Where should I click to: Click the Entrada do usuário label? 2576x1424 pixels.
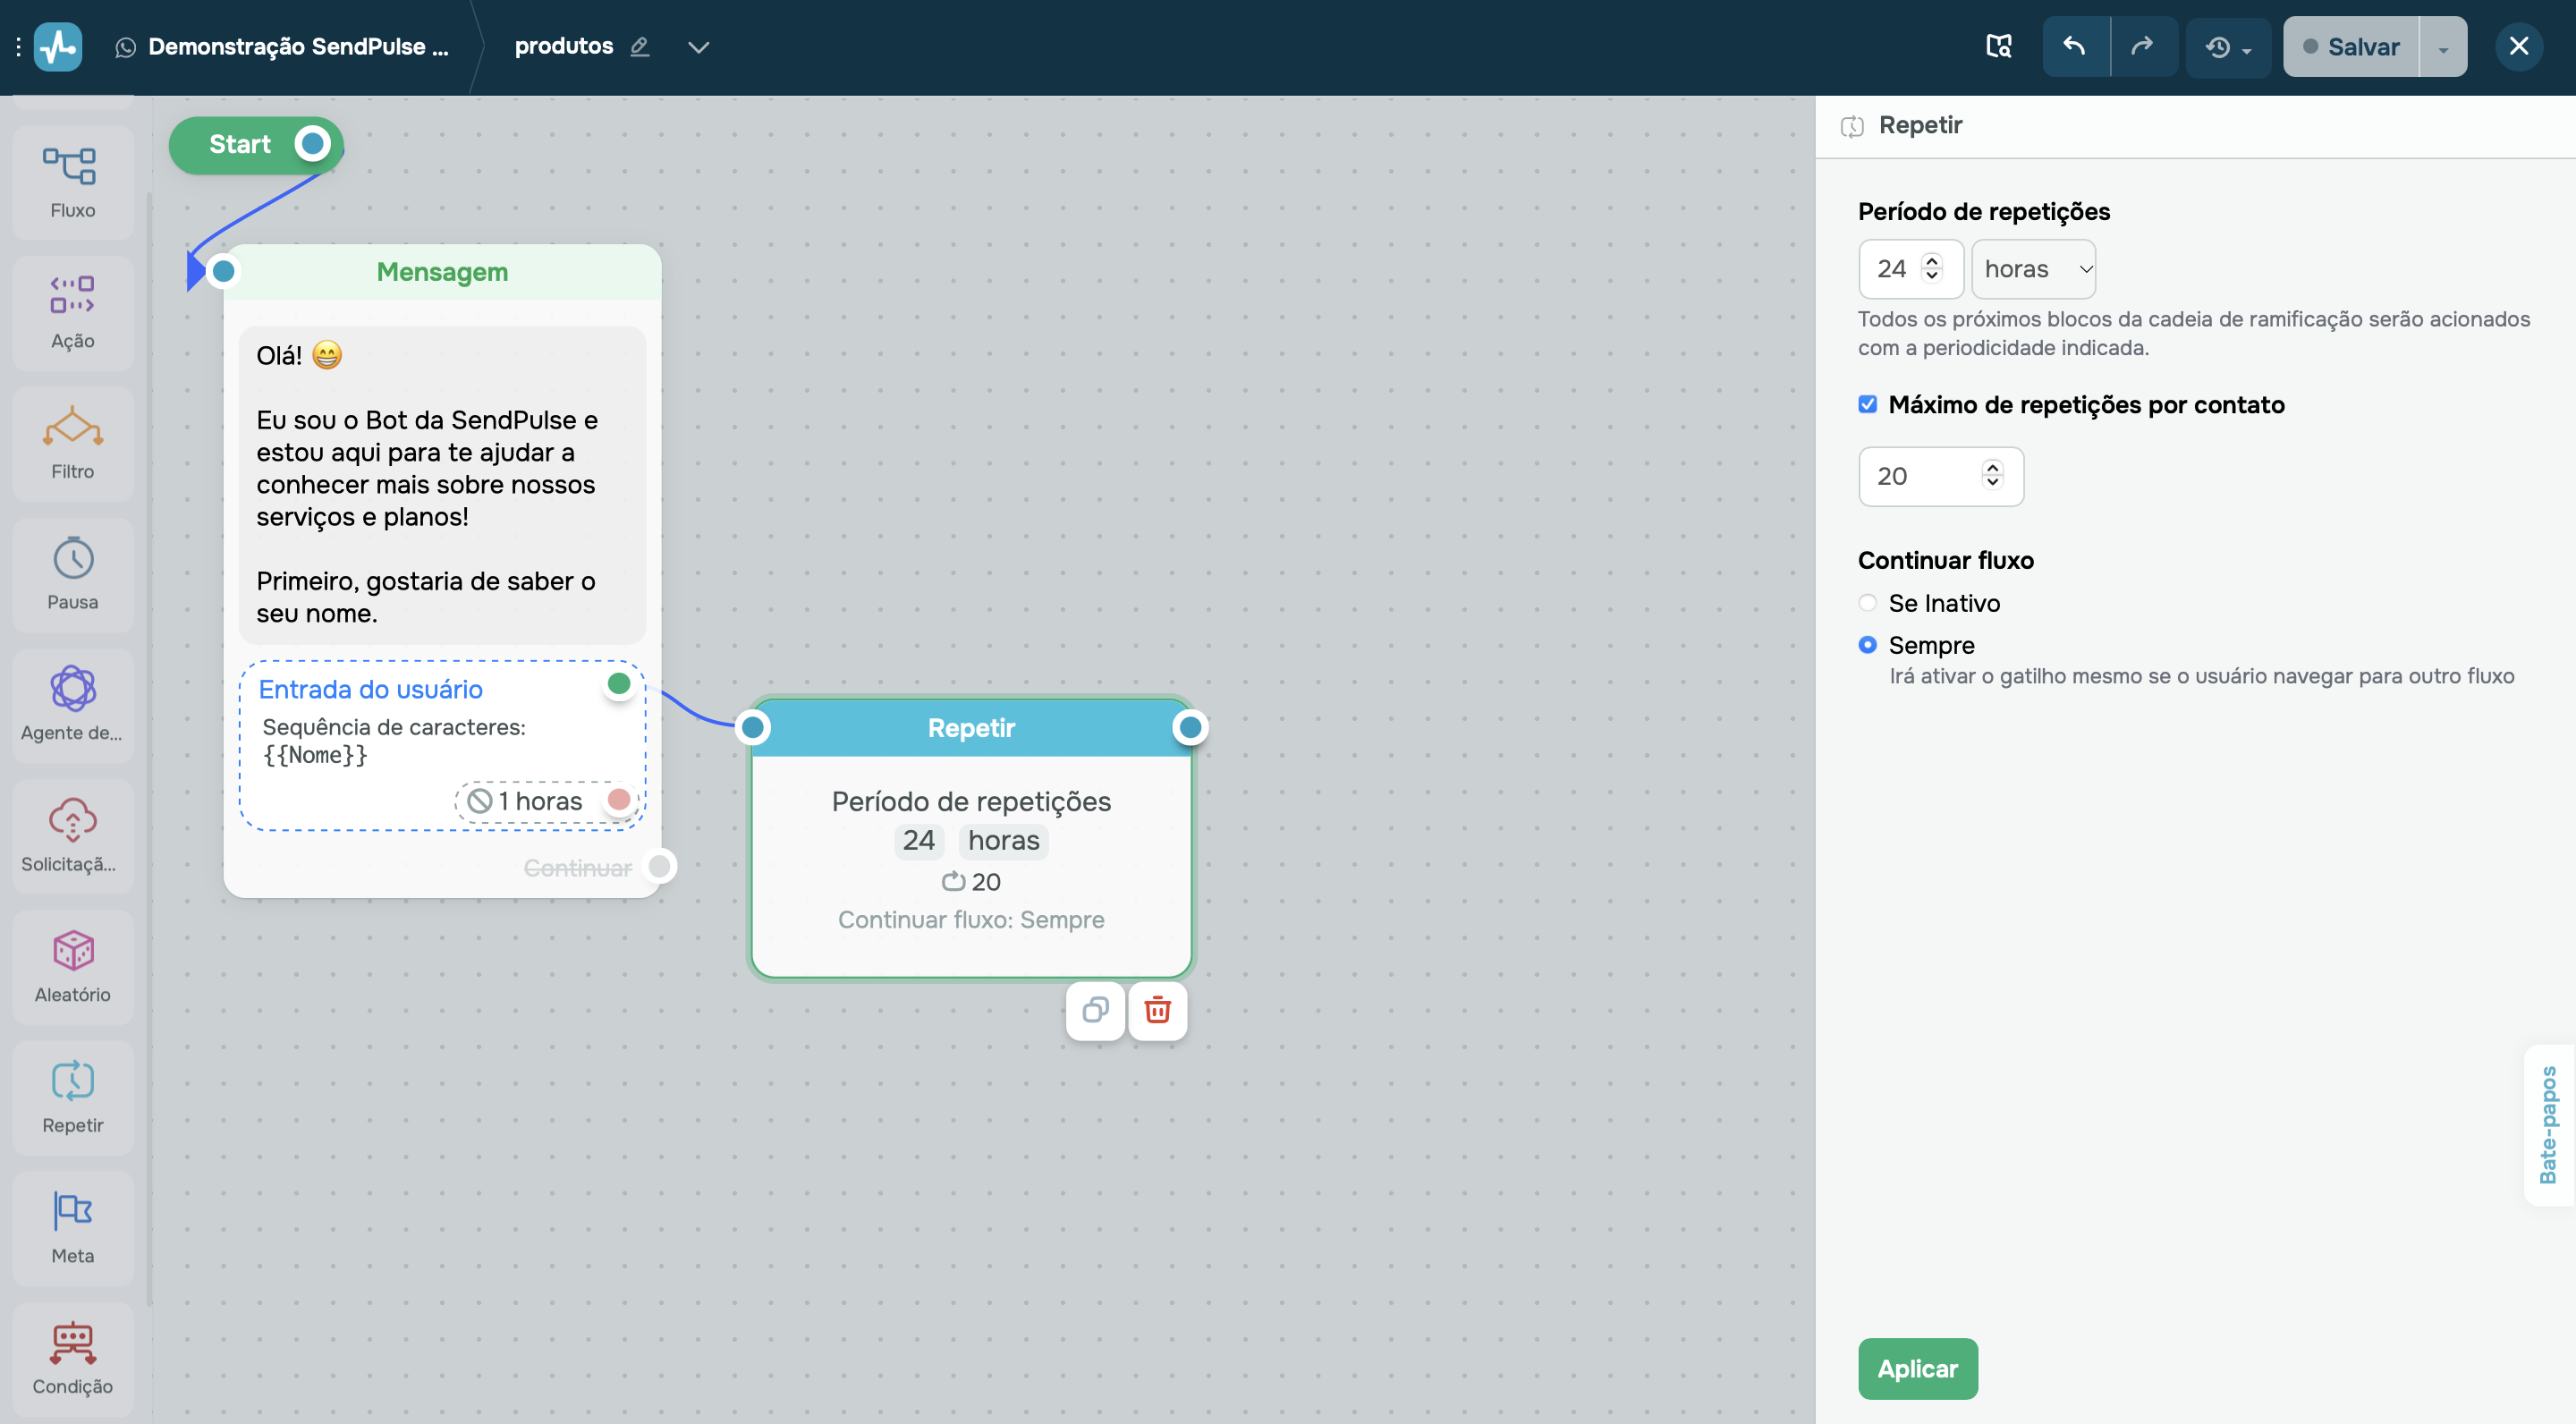pyautogui.click(x=370, y=689)
